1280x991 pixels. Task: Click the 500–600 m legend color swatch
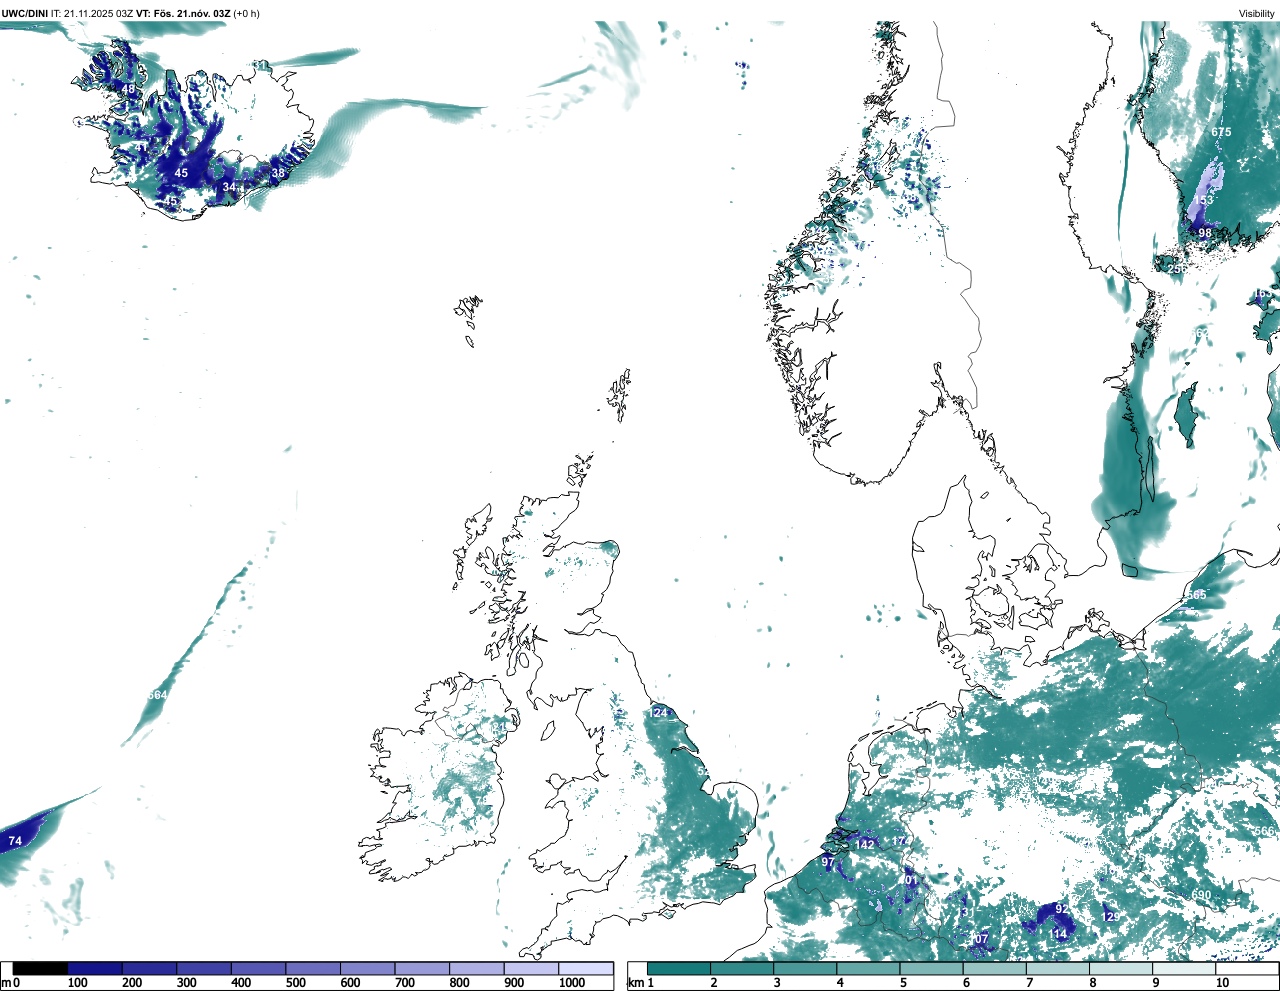(313, 969)
